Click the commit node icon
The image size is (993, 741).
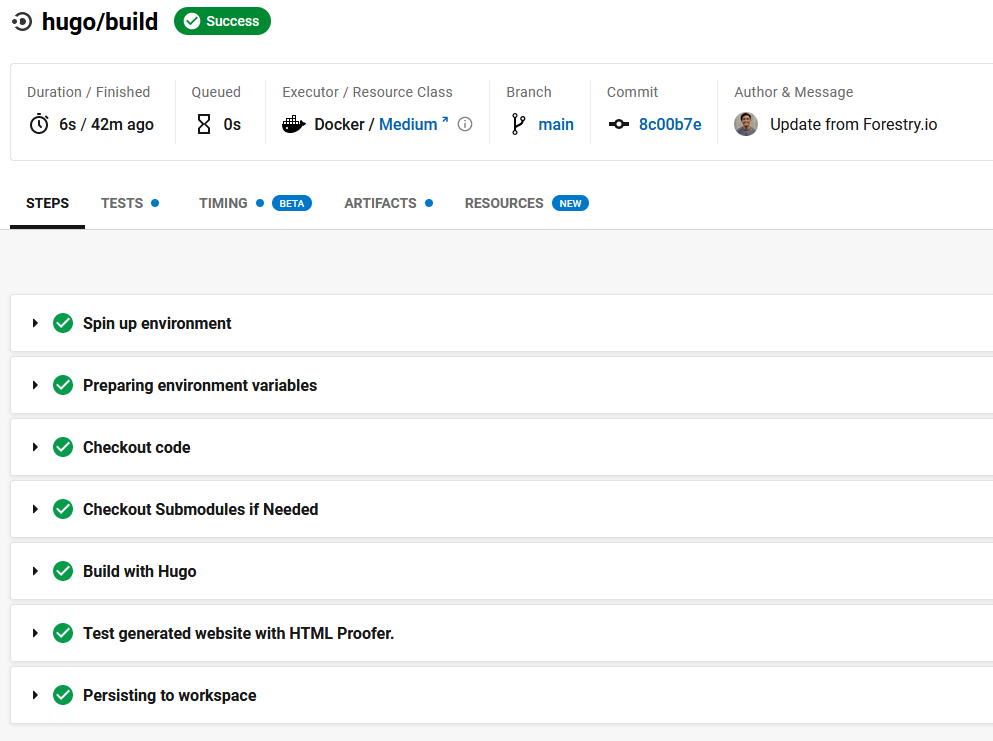click(x=619, y=124)
